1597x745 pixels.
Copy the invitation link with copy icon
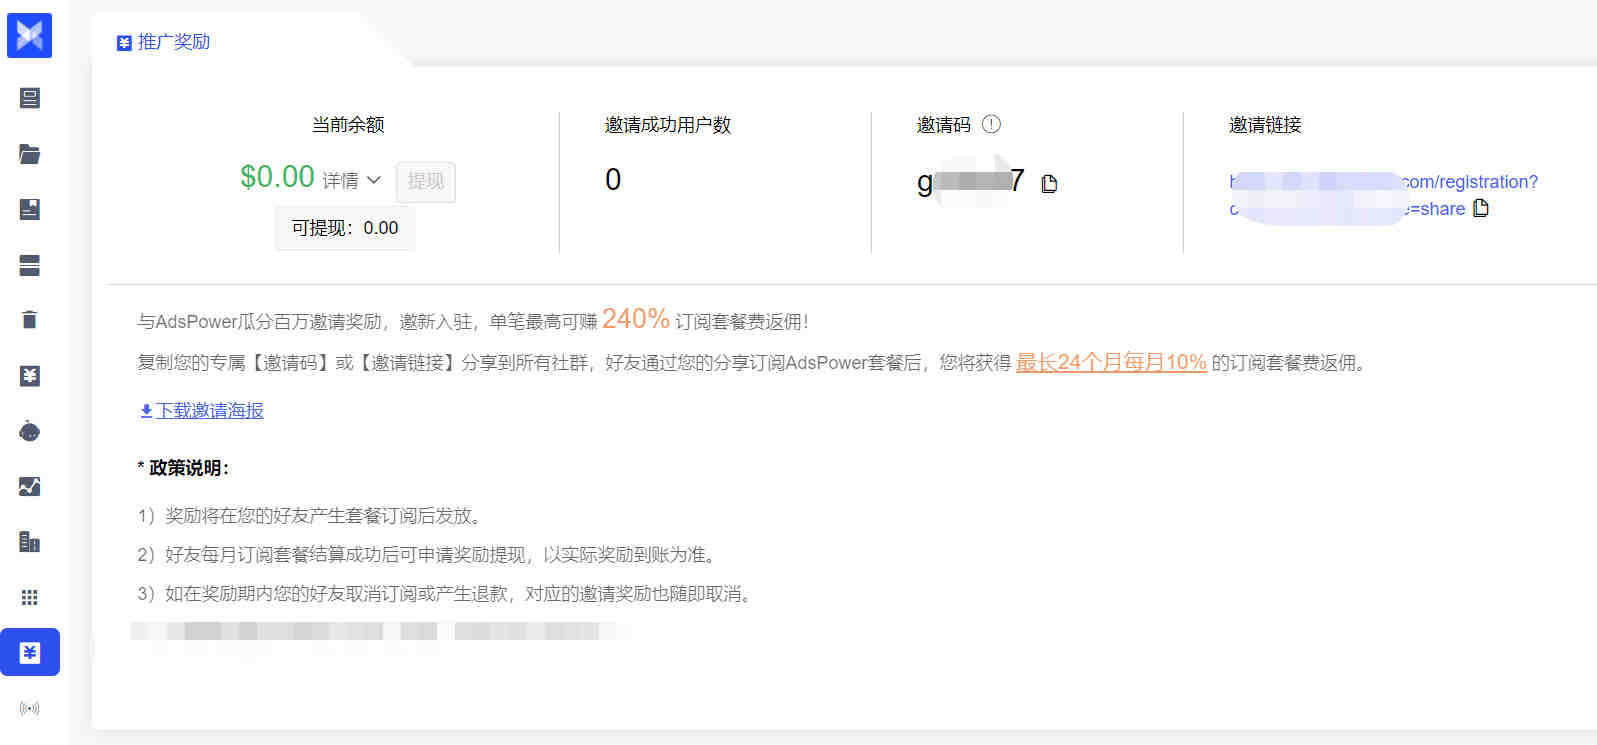pos(1481,208)
